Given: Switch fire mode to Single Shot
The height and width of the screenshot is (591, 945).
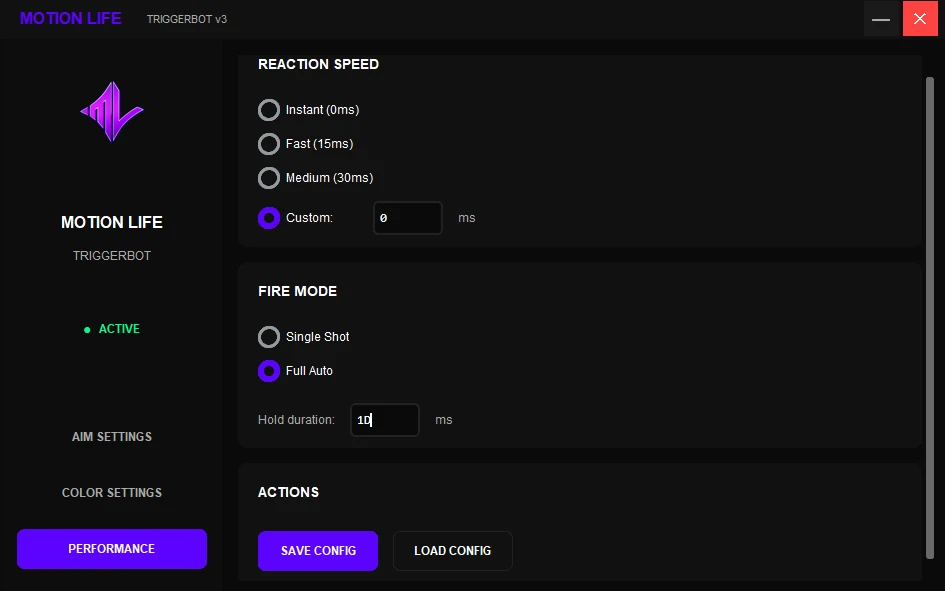Looking at the screenshot, I should coord(269,337).
